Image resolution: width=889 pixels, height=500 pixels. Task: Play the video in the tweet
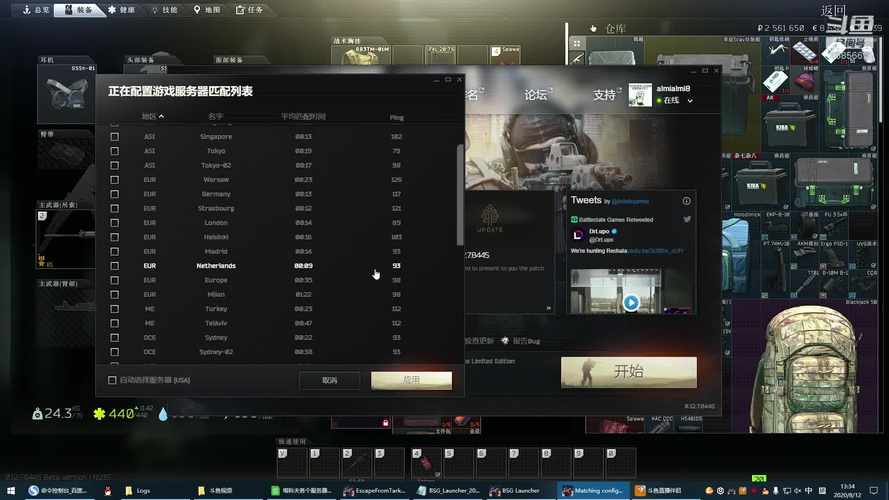tap(631, 303)
